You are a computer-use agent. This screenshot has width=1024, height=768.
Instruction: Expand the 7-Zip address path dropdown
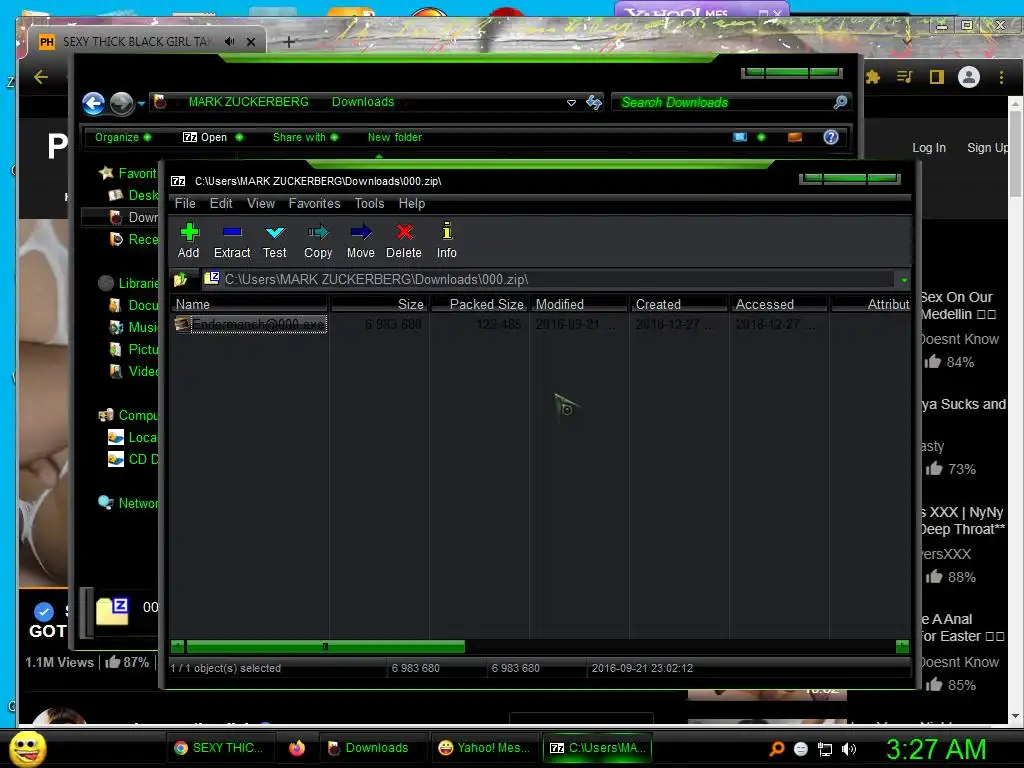[903, 280]
